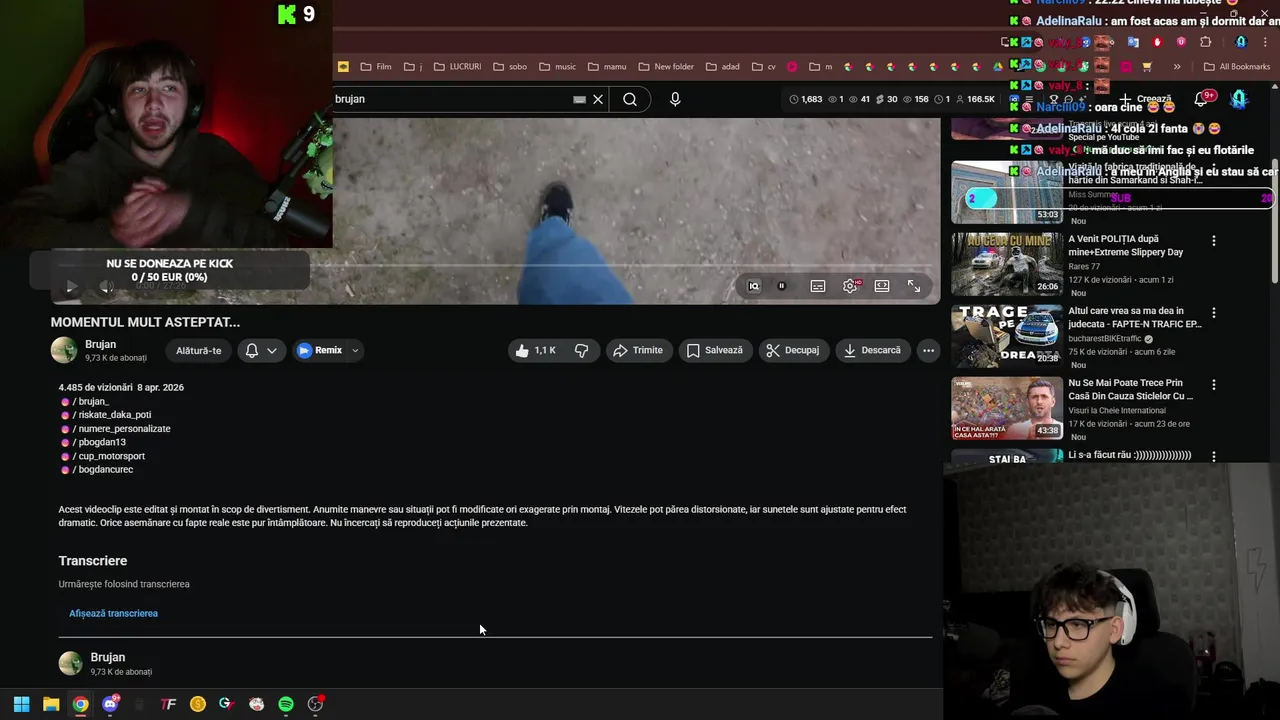Open the sobo bookmarks folder
Screen dimensions: 1280x720
click(509, 67)
